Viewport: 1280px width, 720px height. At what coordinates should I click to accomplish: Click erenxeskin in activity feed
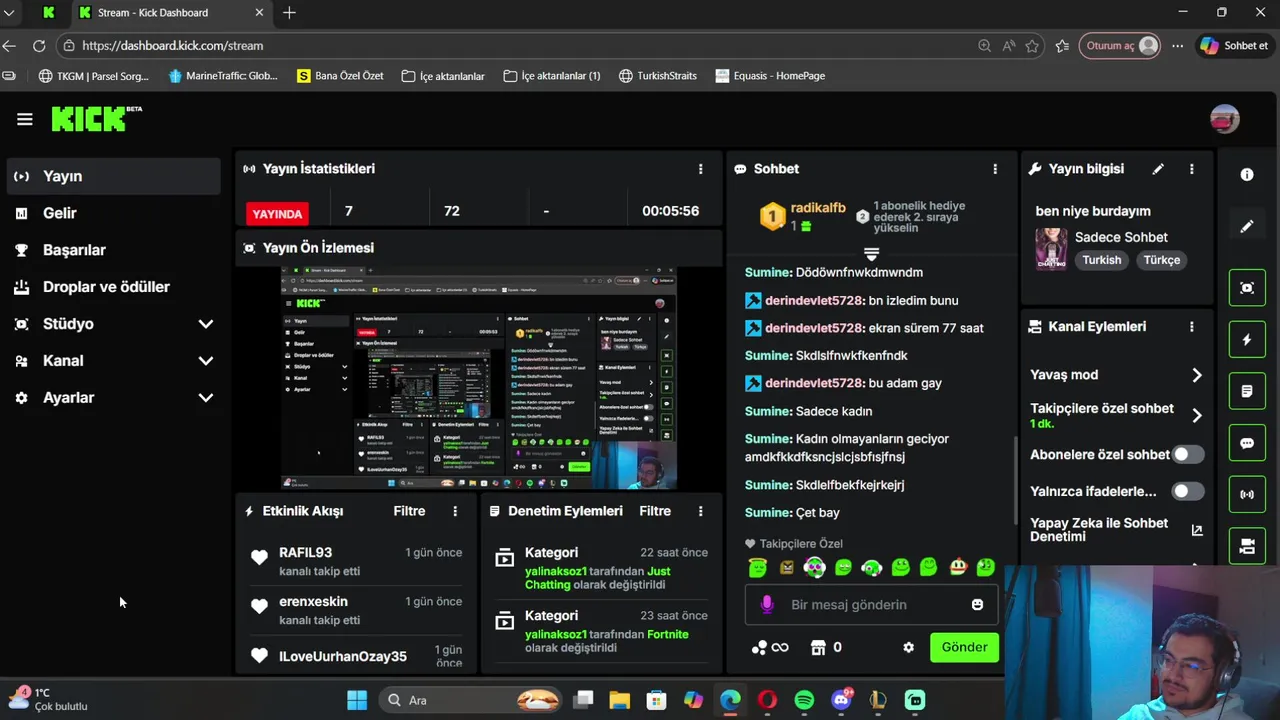pos(313,602)
